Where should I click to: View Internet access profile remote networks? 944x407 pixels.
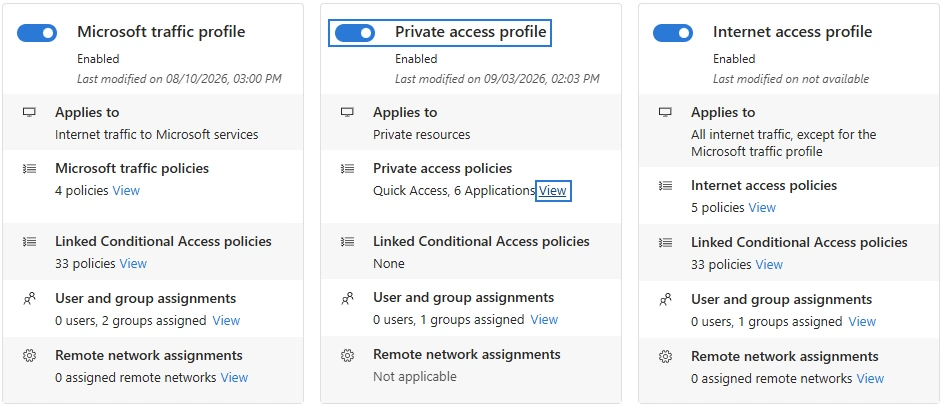tap(870, 379)
